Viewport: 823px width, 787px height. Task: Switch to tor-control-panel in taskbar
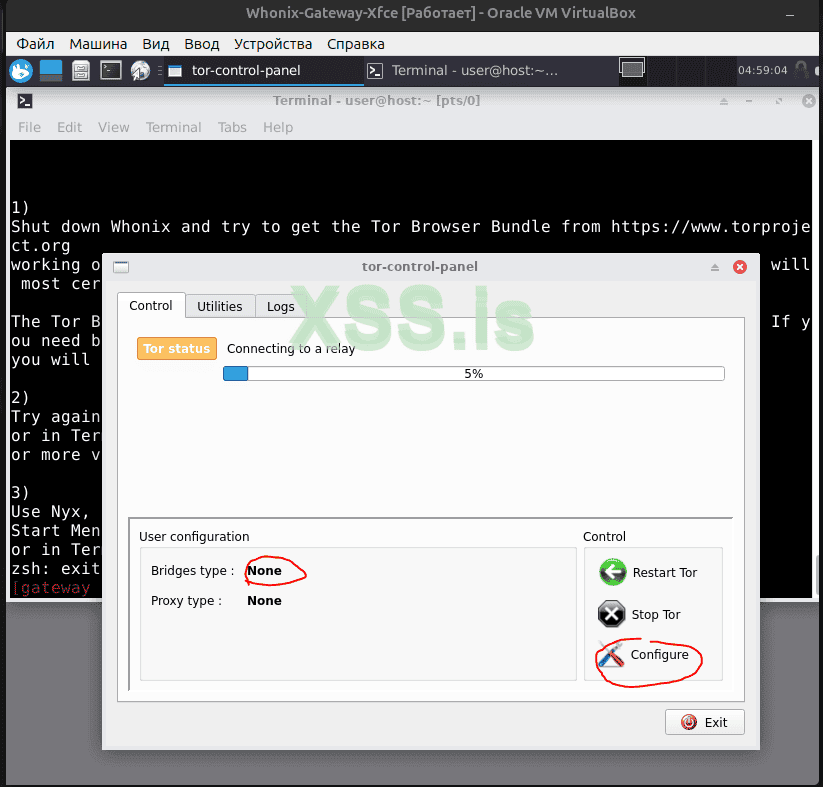coord(263,71)
